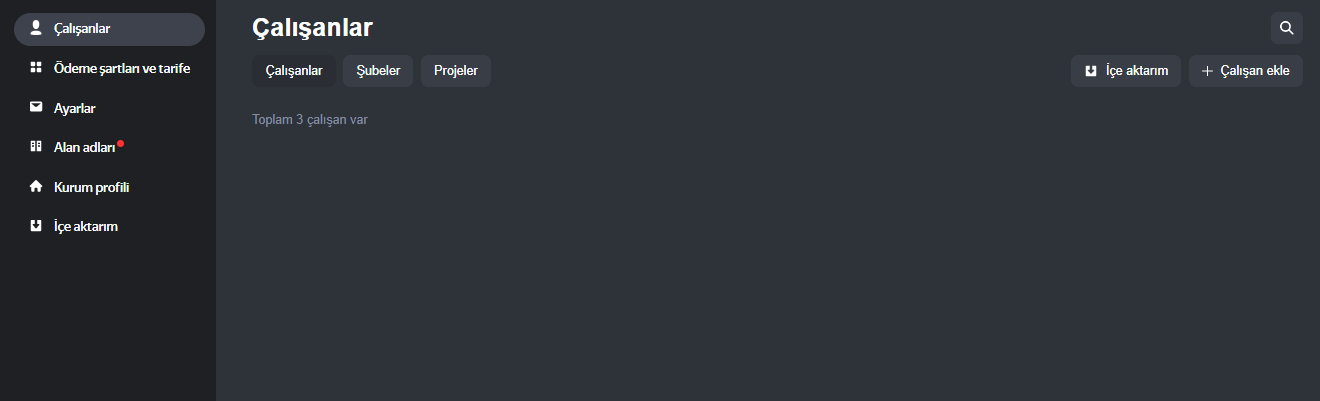Click the 'Toplam 3 çalışan var' text
Image resolution: width=1320 pixels, height=401 pixels.
pos(310,120)
